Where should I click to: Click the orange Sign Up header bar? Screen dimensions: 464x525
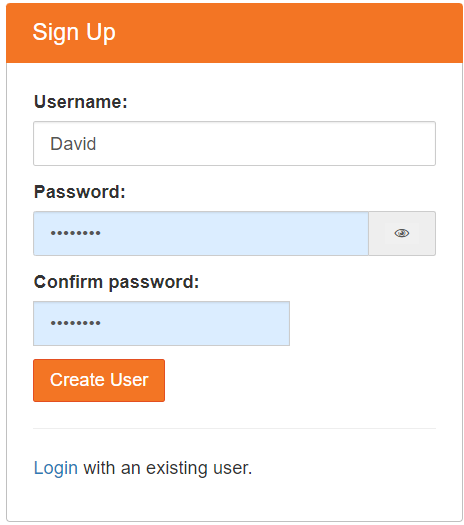(x=234, y=33)
